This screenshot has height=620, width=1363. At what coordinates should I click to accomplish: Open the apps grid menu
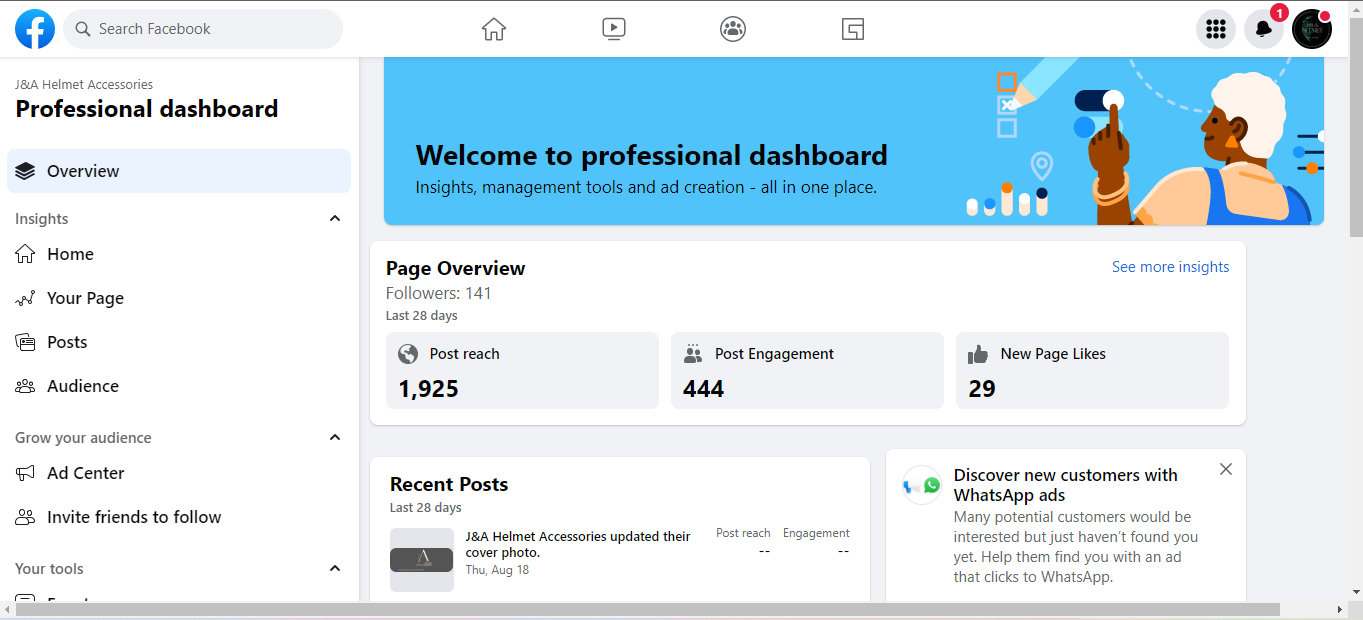pos(1216,29)
